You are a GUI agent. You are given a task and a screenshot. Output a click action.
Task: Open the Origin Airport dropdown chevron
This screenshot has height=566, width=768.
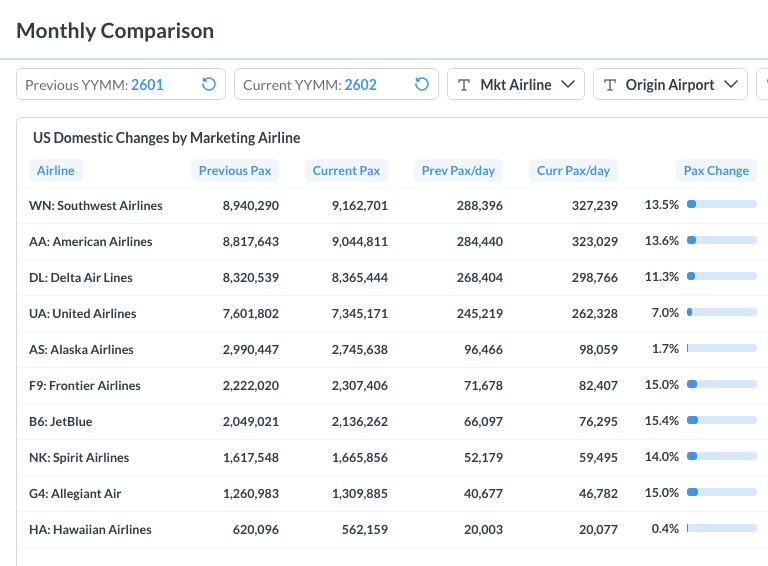coord(731,85)
